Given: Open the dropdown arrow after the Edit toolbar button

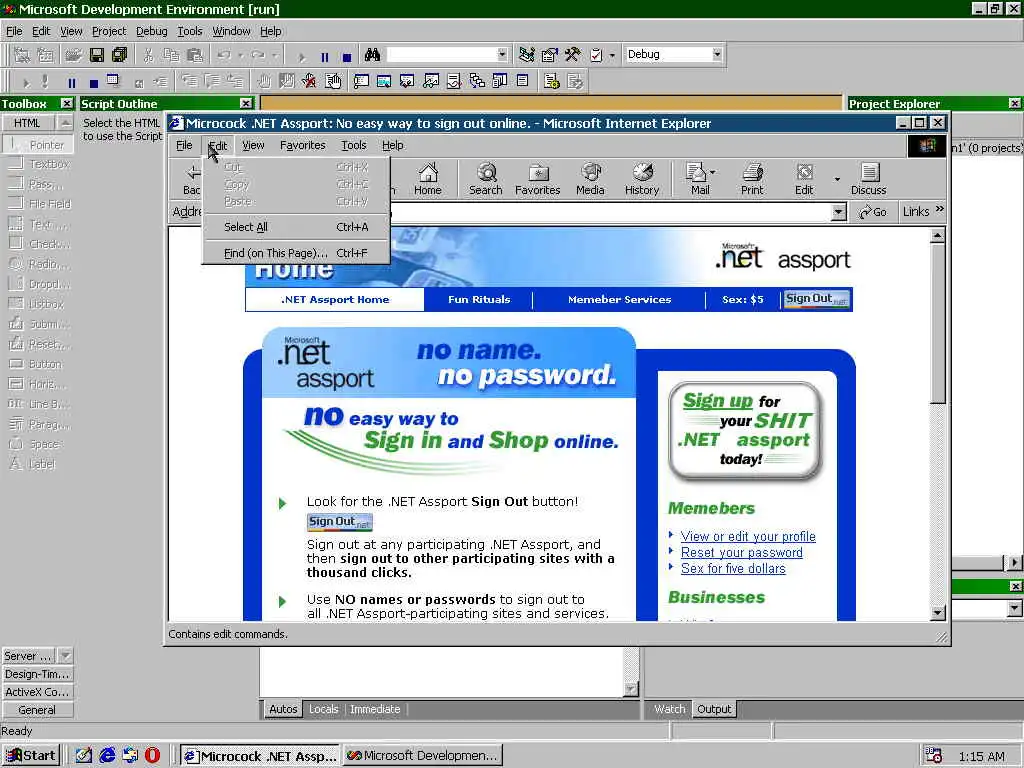Looking at the screenshot, I should click(837, 180).
